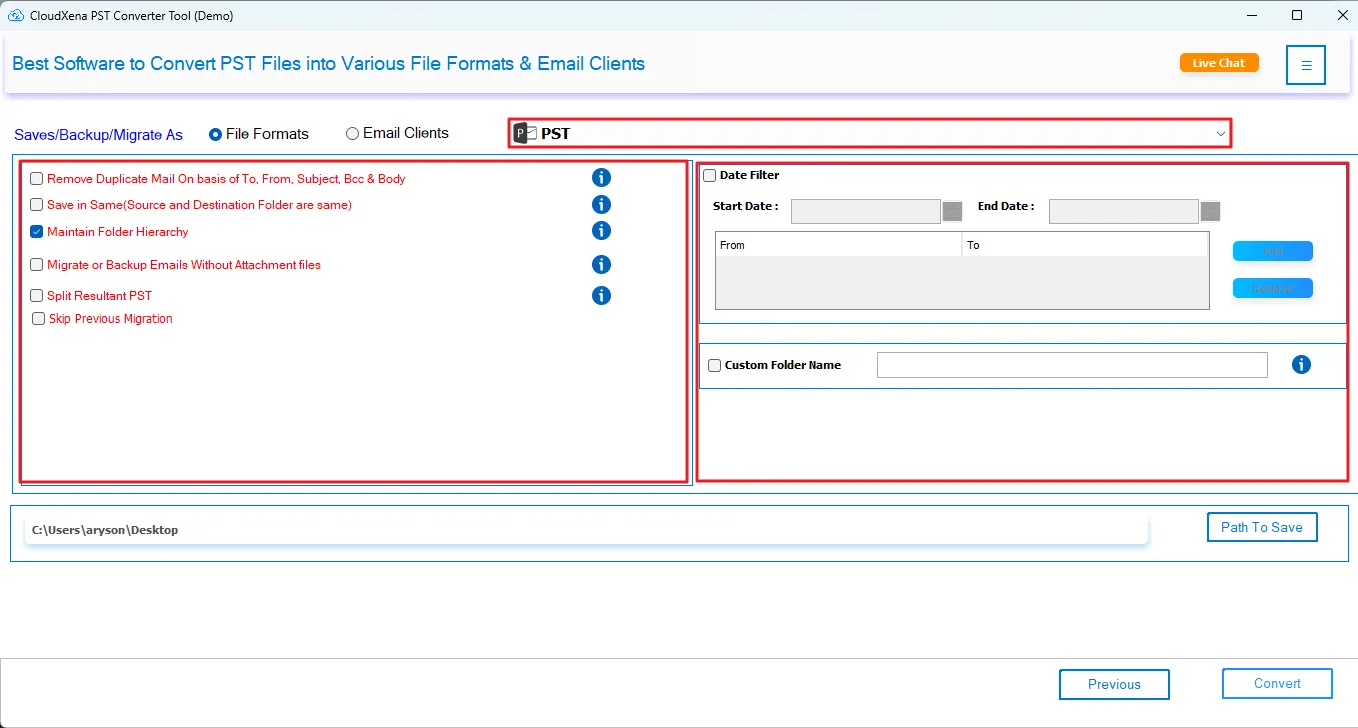Click info icon beside Split Resultant PST
Screen dimensions: 1358x728
click(x=601, y=296)
